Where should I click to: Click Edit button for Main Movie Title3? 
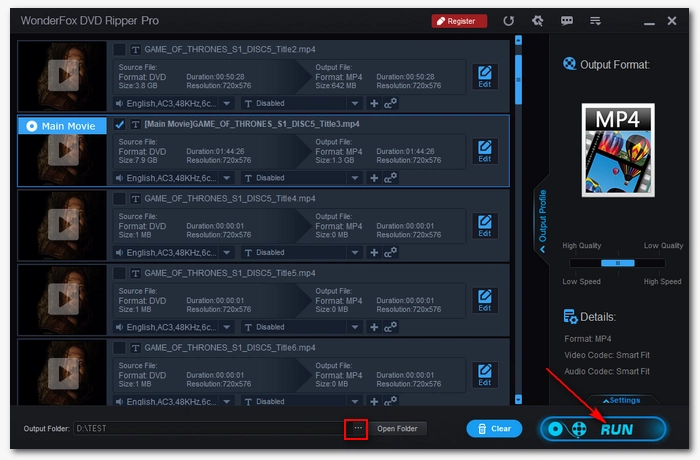click(485, 151)
